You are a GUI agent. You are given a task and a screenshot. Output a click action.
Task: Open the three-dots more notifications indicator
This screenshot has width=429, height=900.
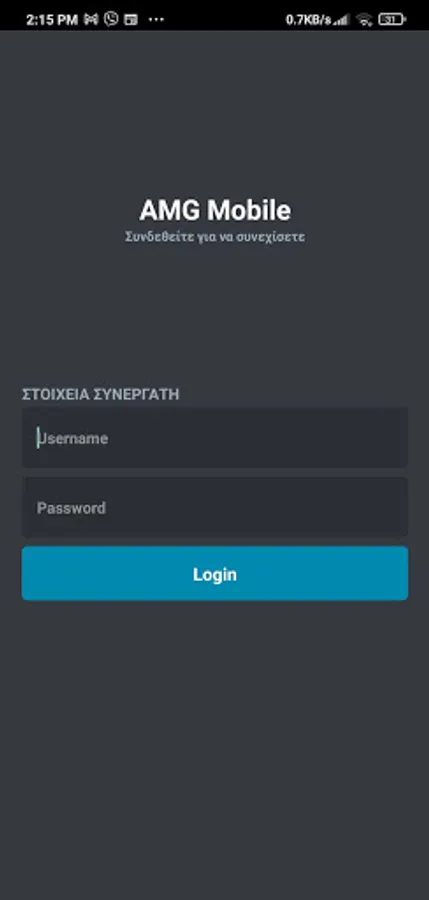(x=156, y=20)
